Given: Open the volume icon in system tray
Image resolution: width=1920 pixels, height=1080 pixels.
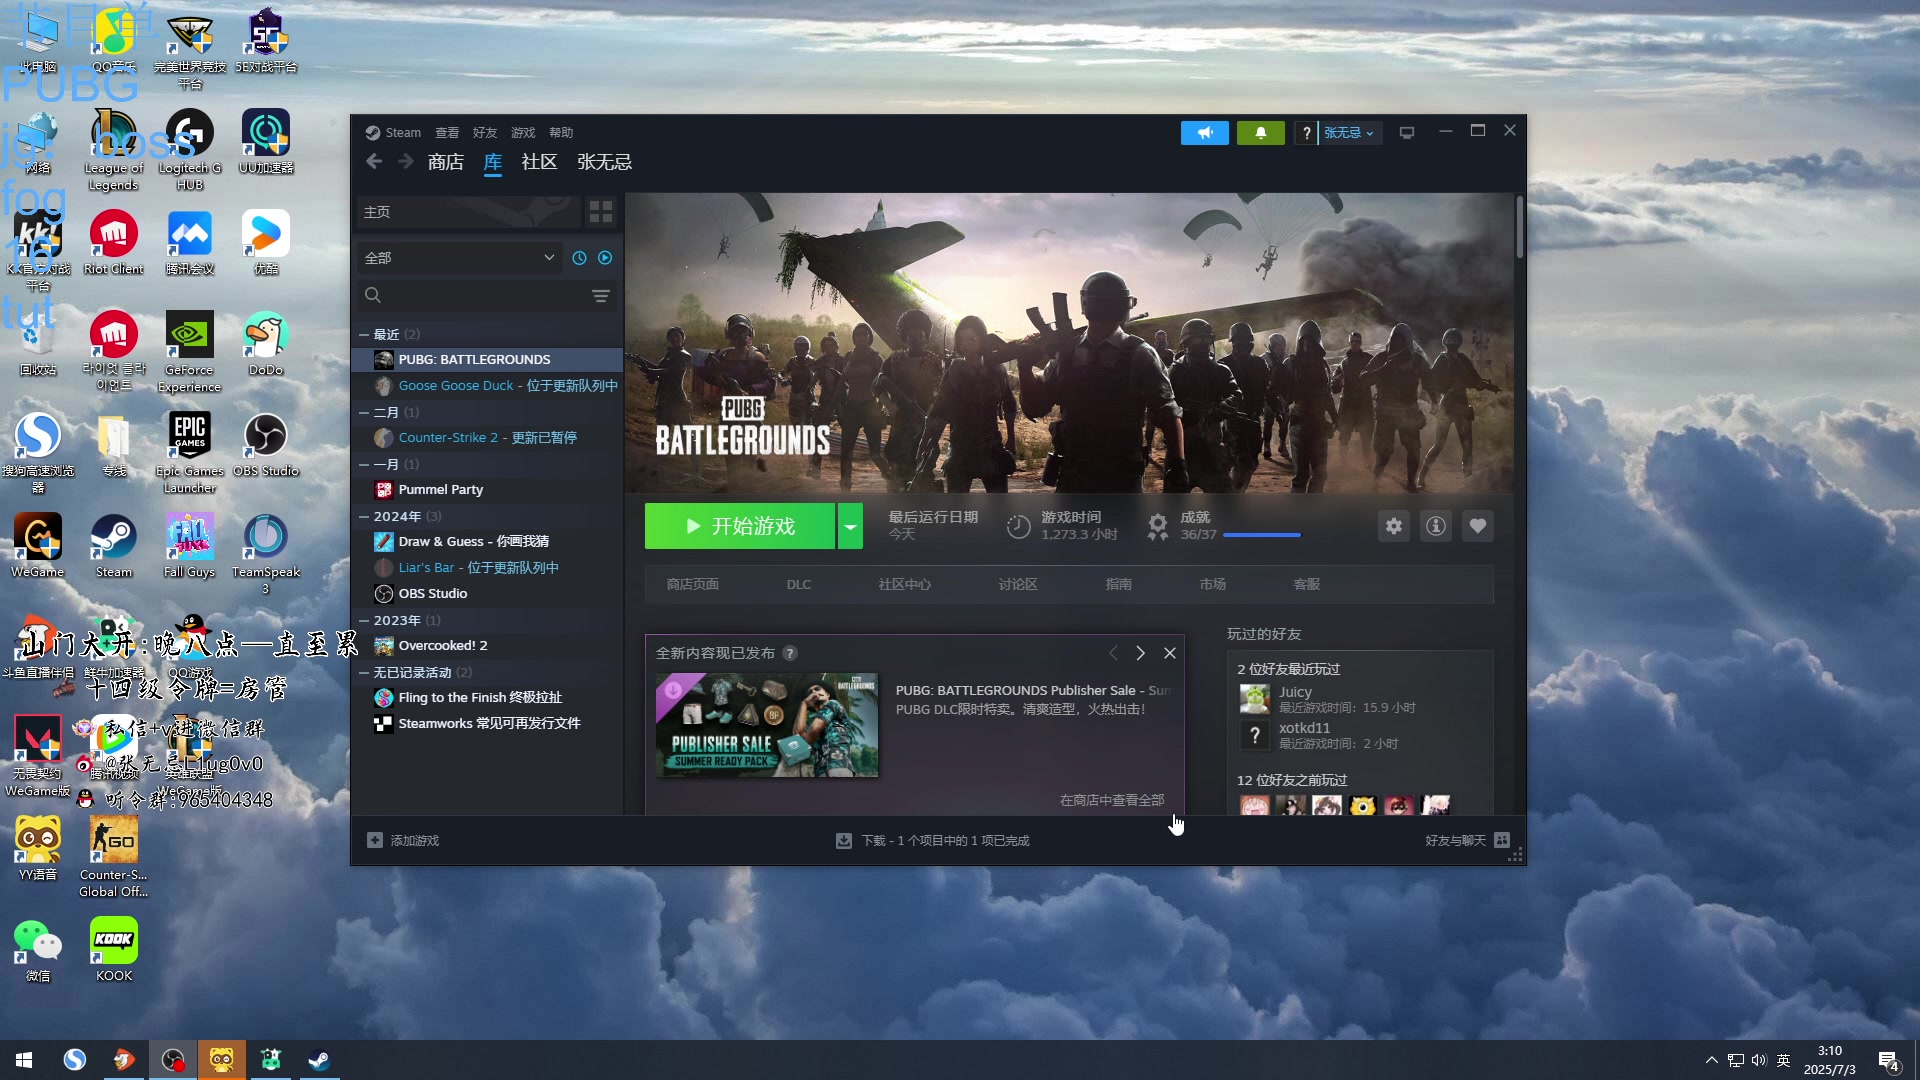Looking at the screenshot, I should (1759, 1060).
